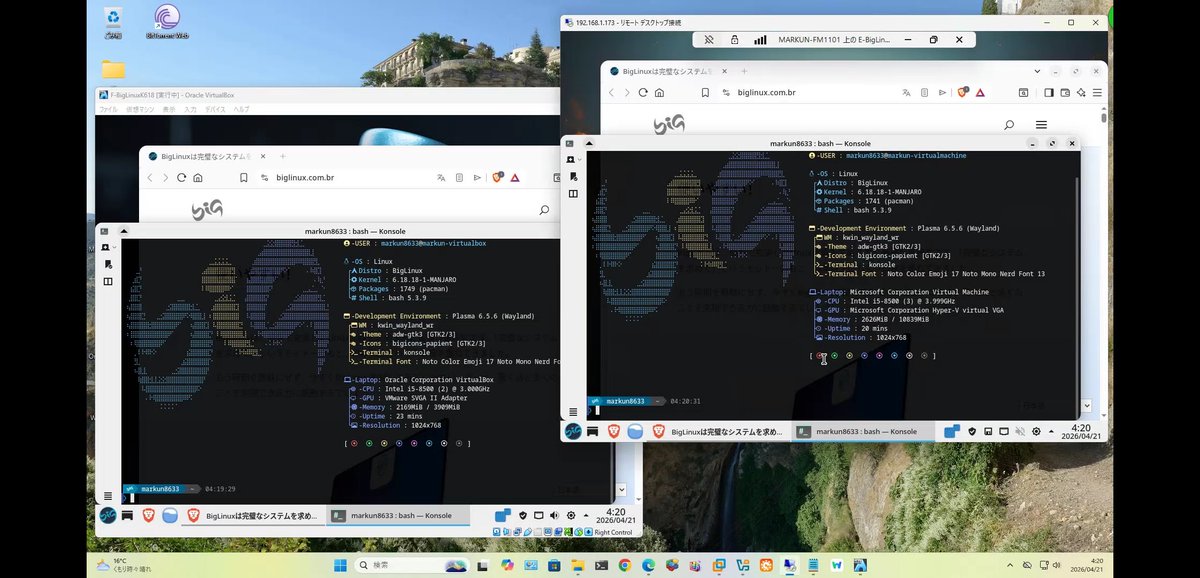Open the hamburger menu in remote Konsole
The height and width of the screenshot is (578, 1200).
pos(572,410)
